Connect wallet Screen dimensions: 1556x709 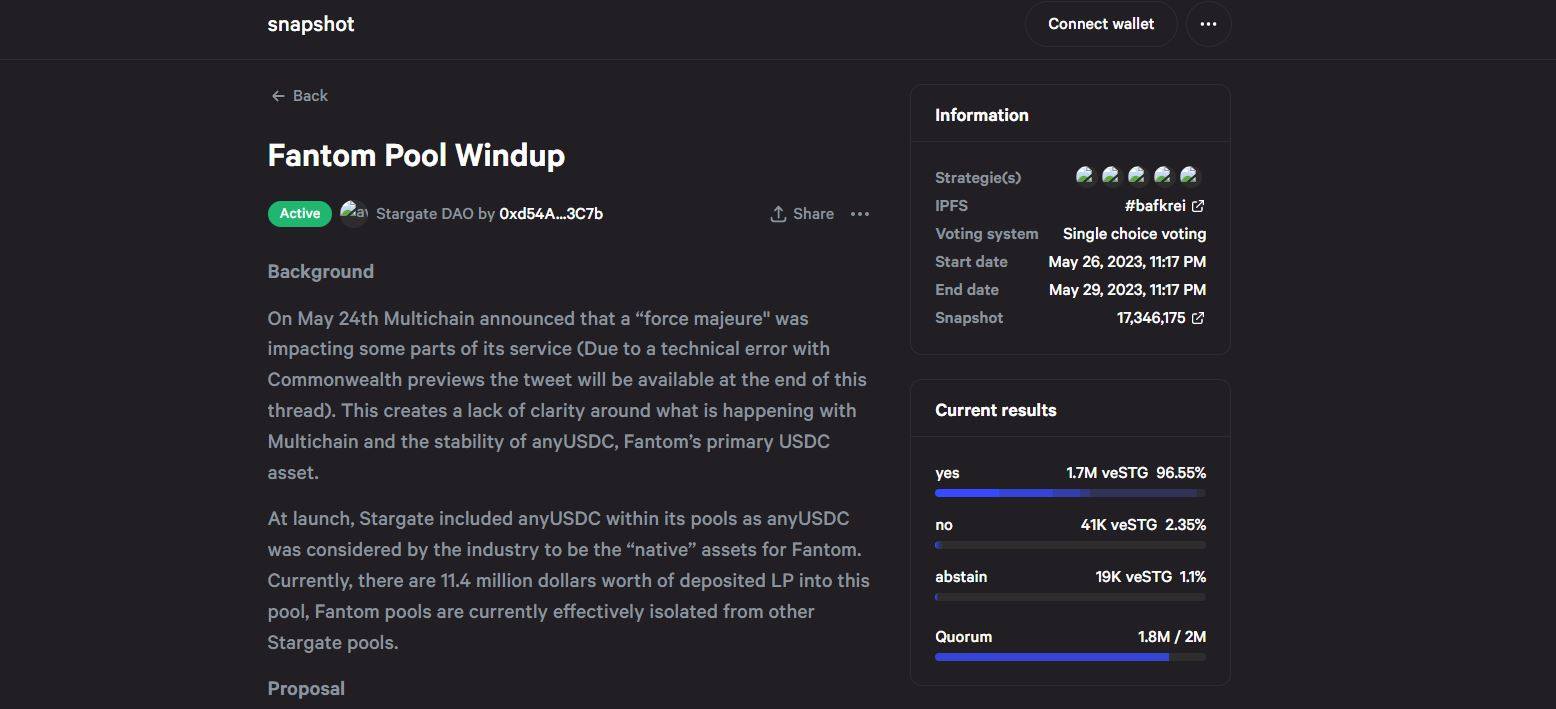[x=1101, y=24]
